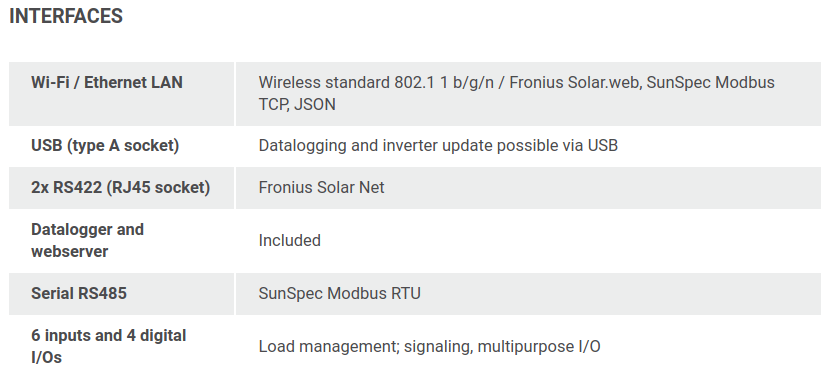Click the Included value cell
The width and height of the screenshot is (830, 385).
[290, 240]
